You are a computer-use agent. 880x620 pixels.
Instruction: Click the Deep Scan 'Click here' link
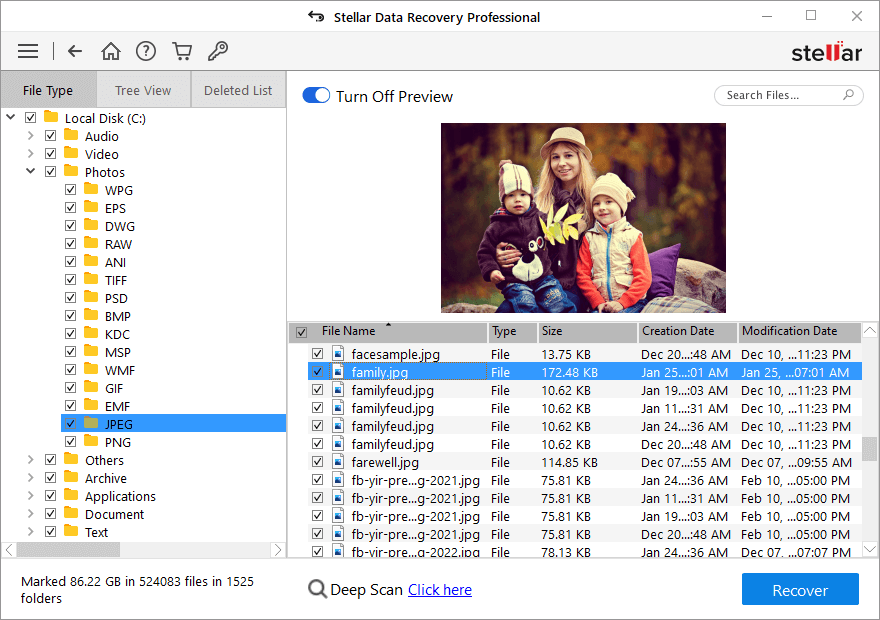439,589
